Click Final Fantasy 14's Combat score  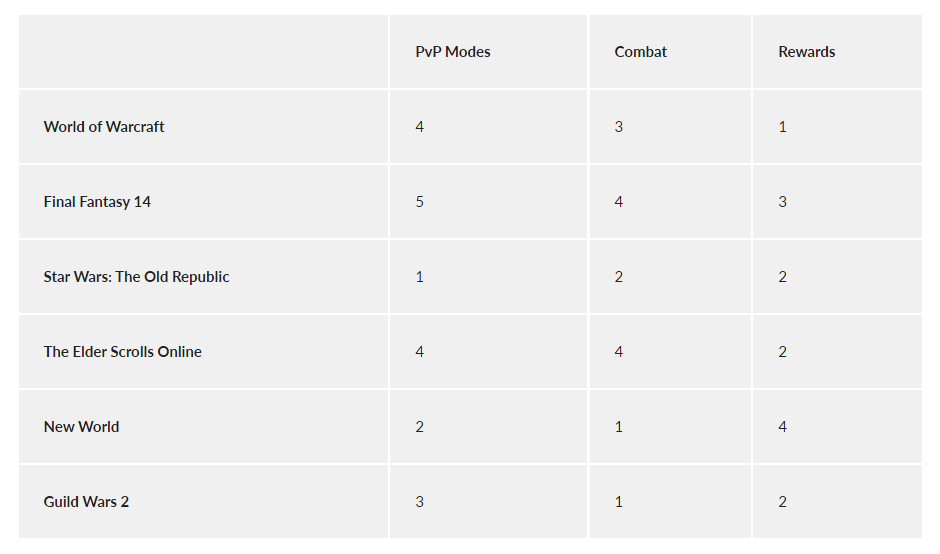click(x=619, y=202)
